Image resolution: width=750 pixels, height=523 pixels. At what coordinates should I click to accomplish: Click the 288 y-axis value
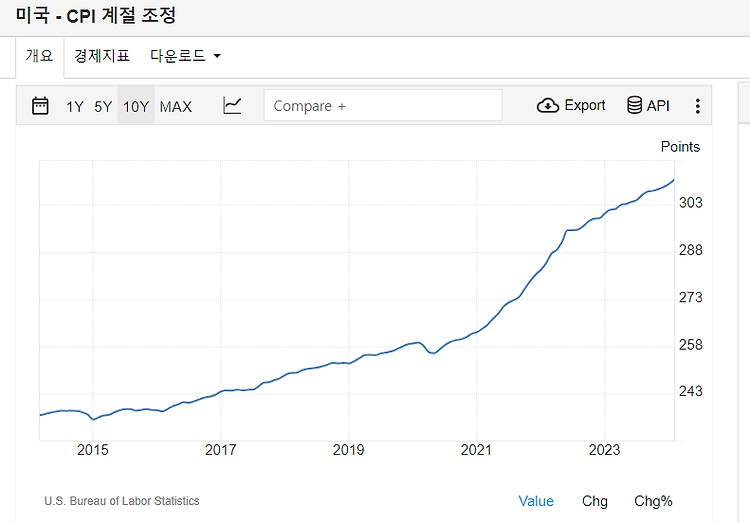click(x=691, y=250)
